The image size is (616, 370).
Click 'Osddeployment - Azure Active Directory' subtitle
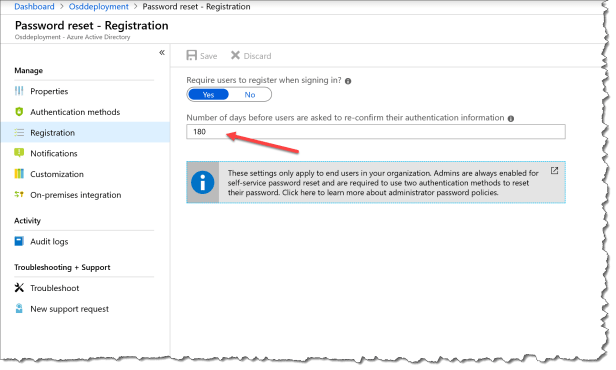(x=72, y=37)
